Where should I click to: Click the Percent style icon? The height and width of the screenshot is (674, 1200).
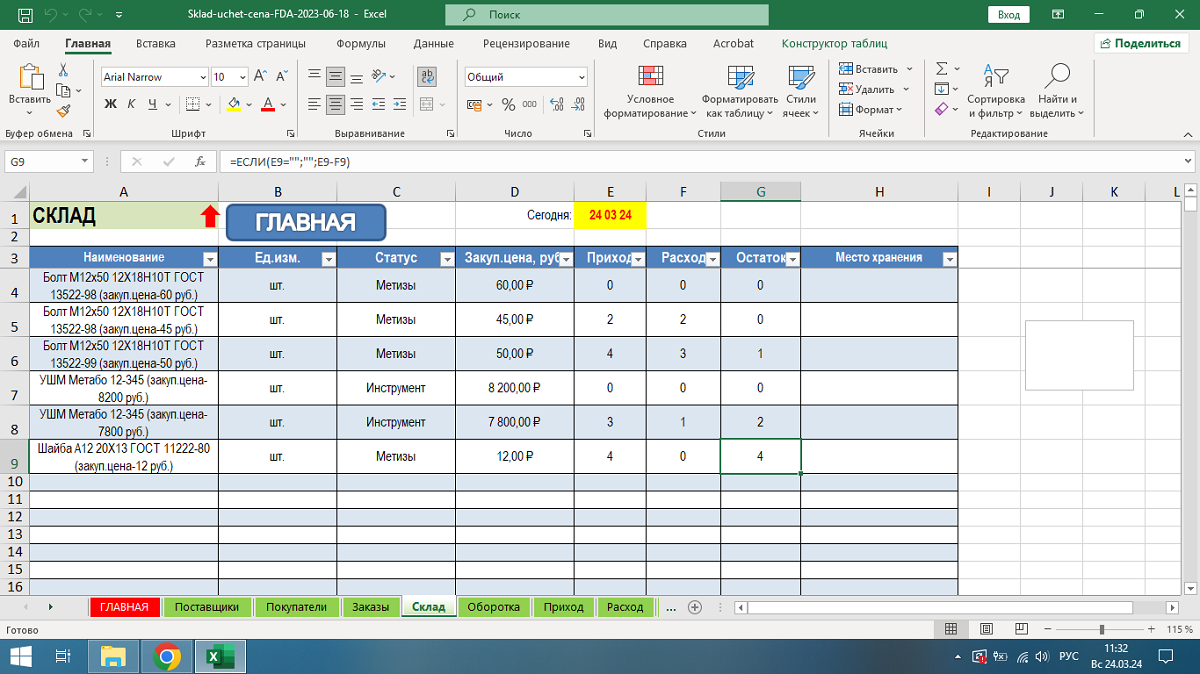pyautogui.click(x=509, y=104)
